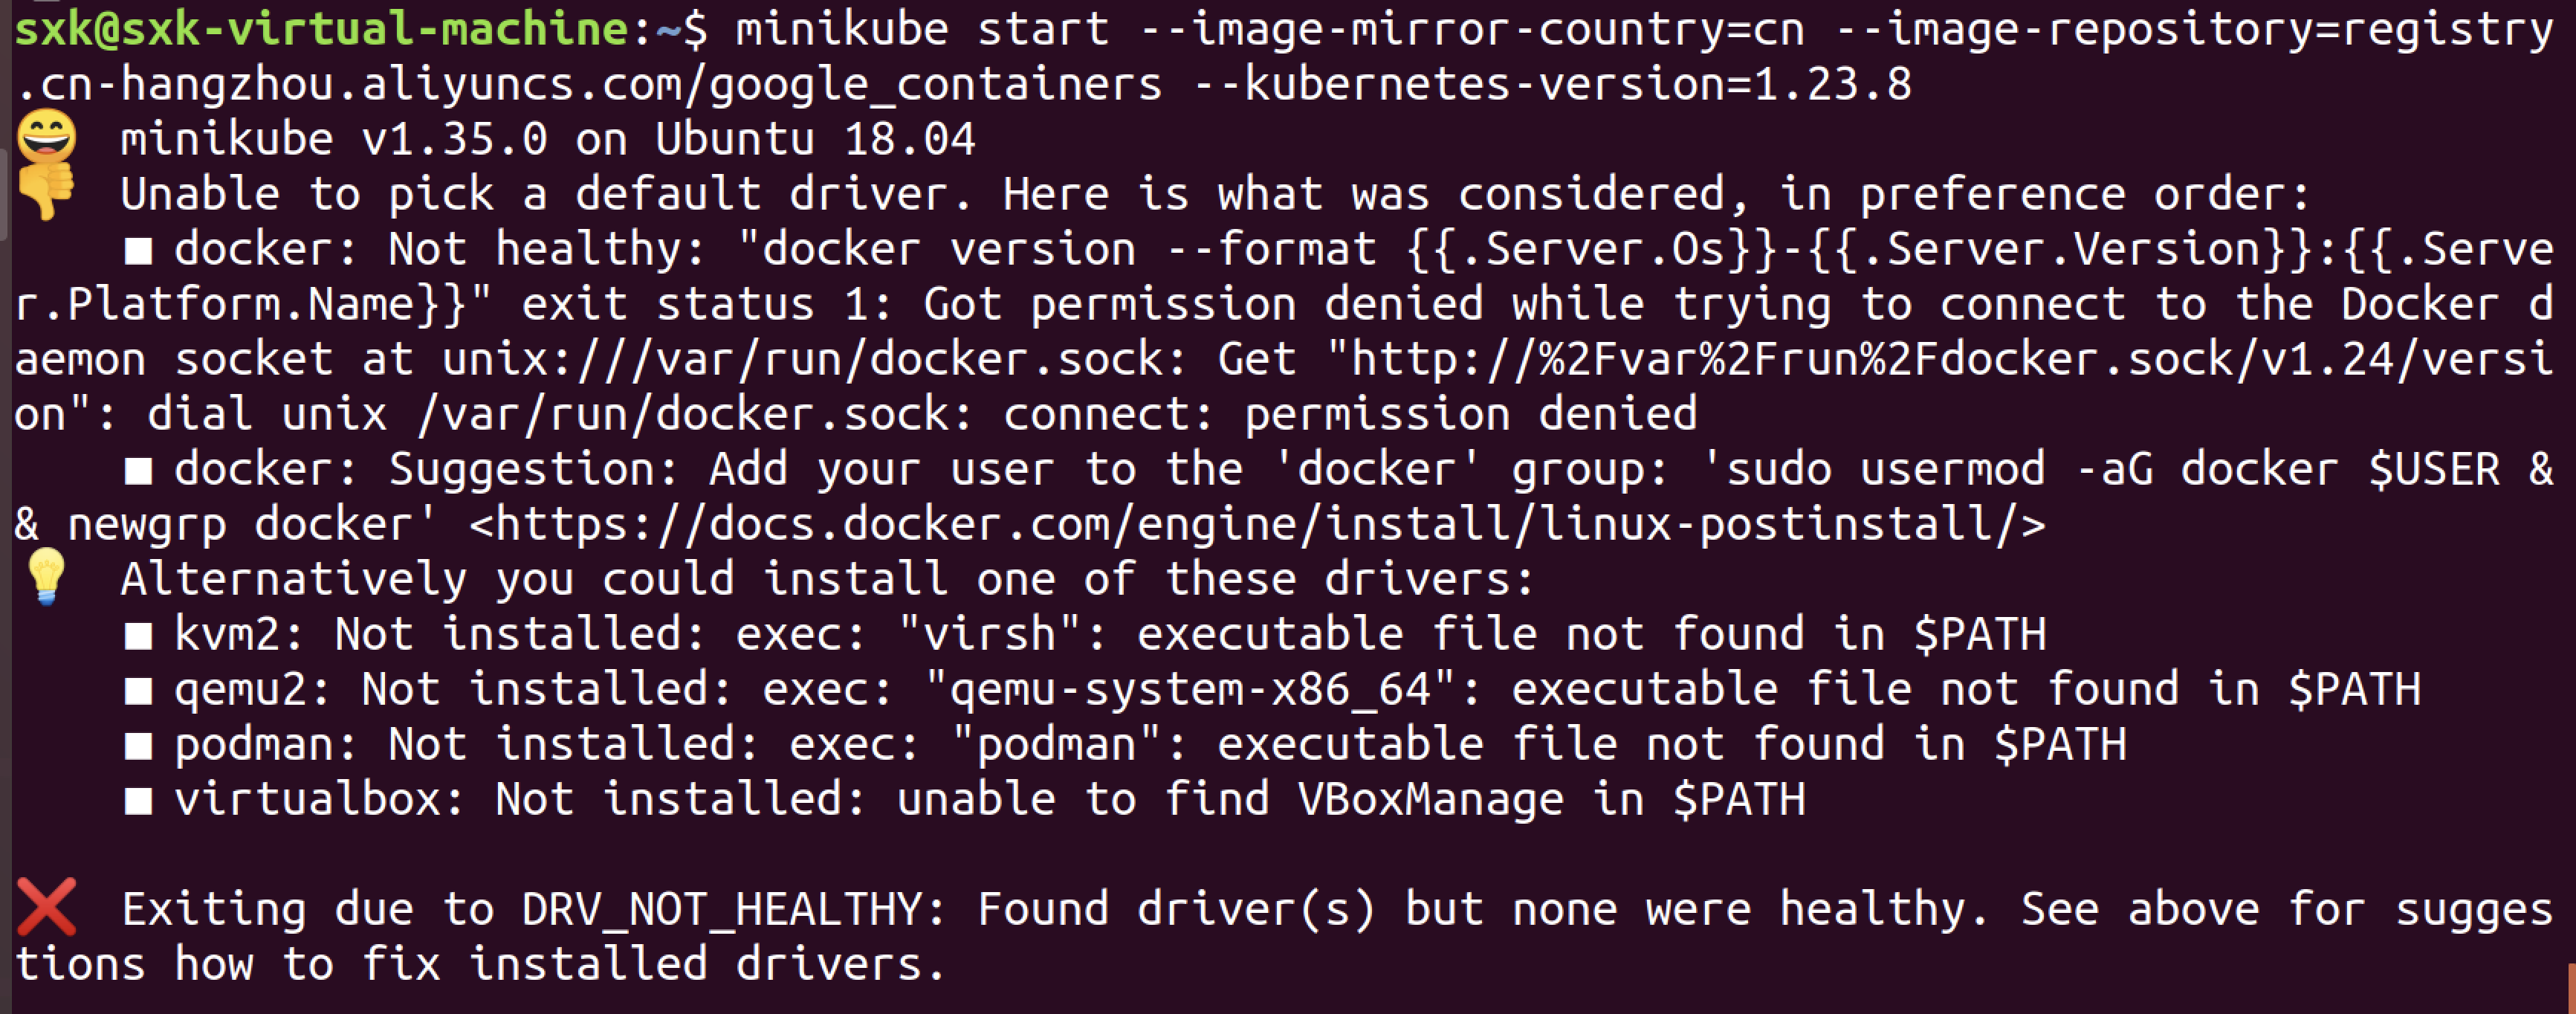Image resolution: width=2576 pixels, height=1014 pixels.
Task: Click the square bullet before 'podman: Not installed'
Action: pos(138,745)
